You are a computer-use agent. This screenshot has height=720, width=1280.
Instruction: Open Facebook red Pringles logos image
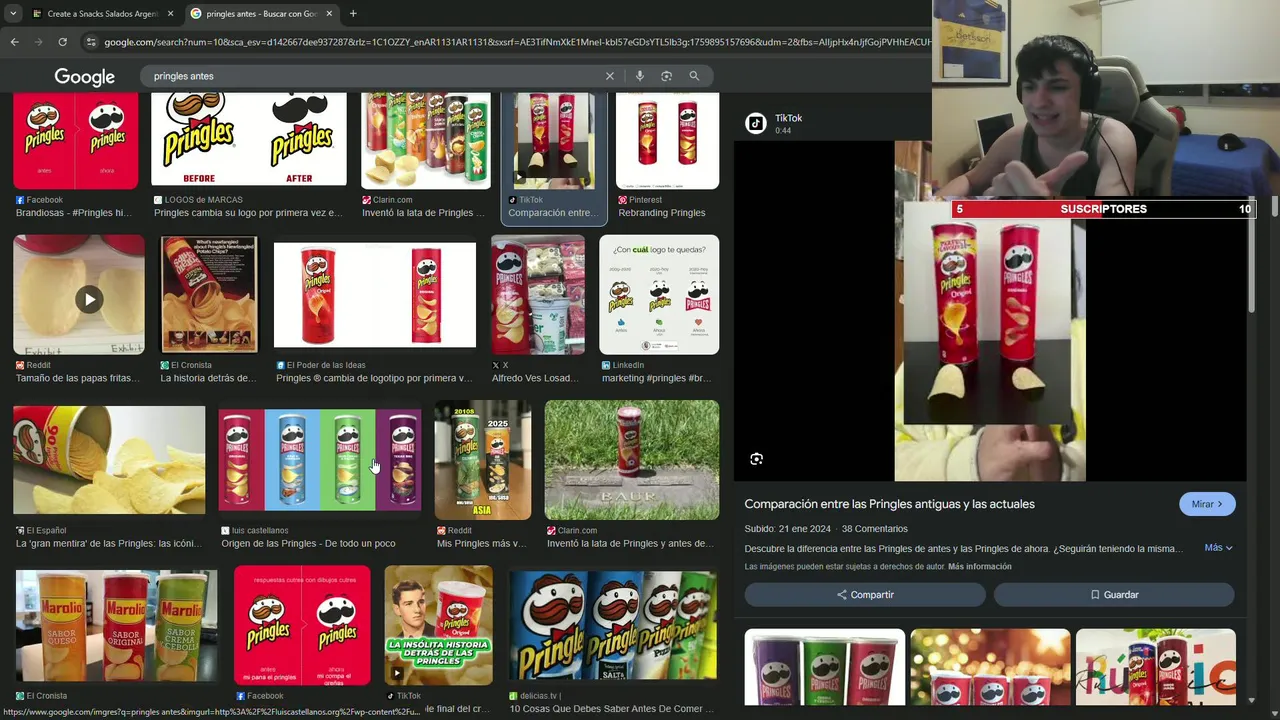coord(302,626)
